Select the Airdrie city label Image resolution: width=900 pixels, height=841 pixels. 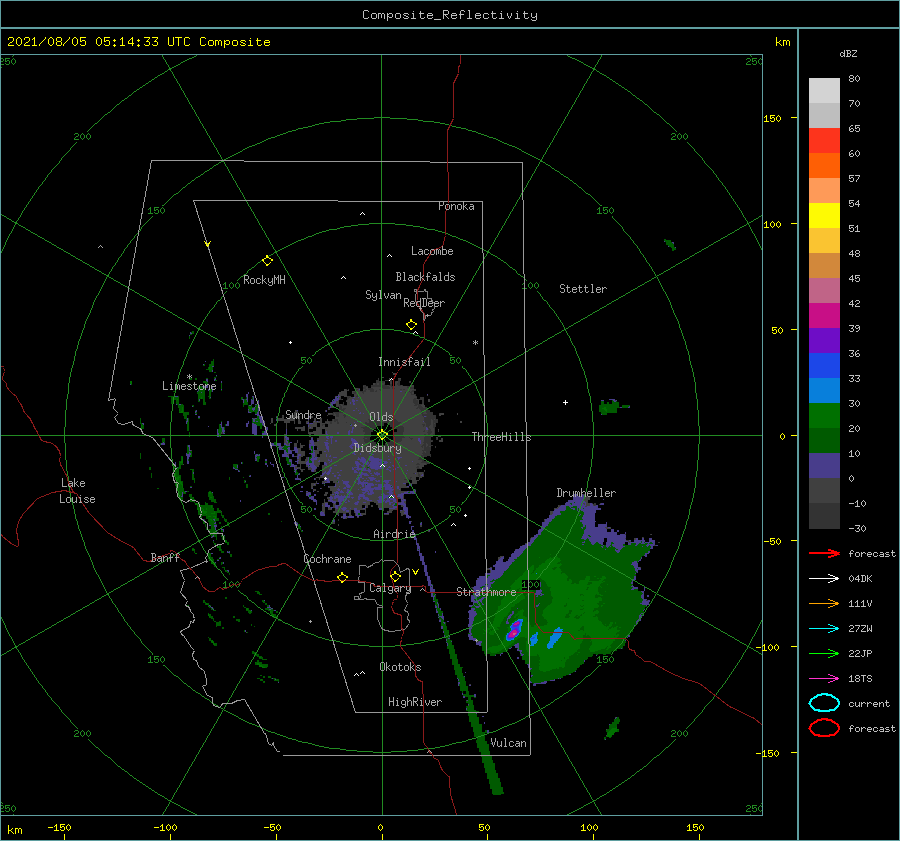click(394, 534)
